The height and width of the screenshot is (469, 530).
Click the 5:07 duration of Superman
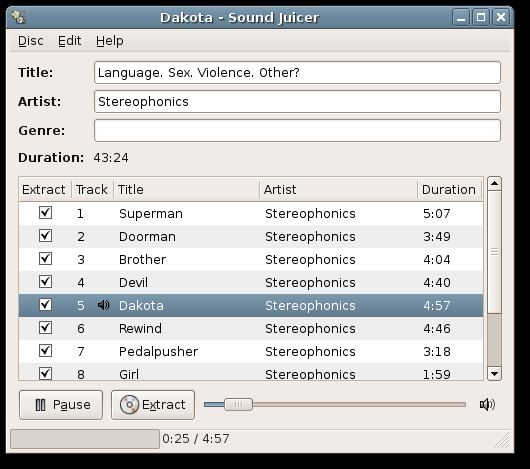click(x=436, y=214)
